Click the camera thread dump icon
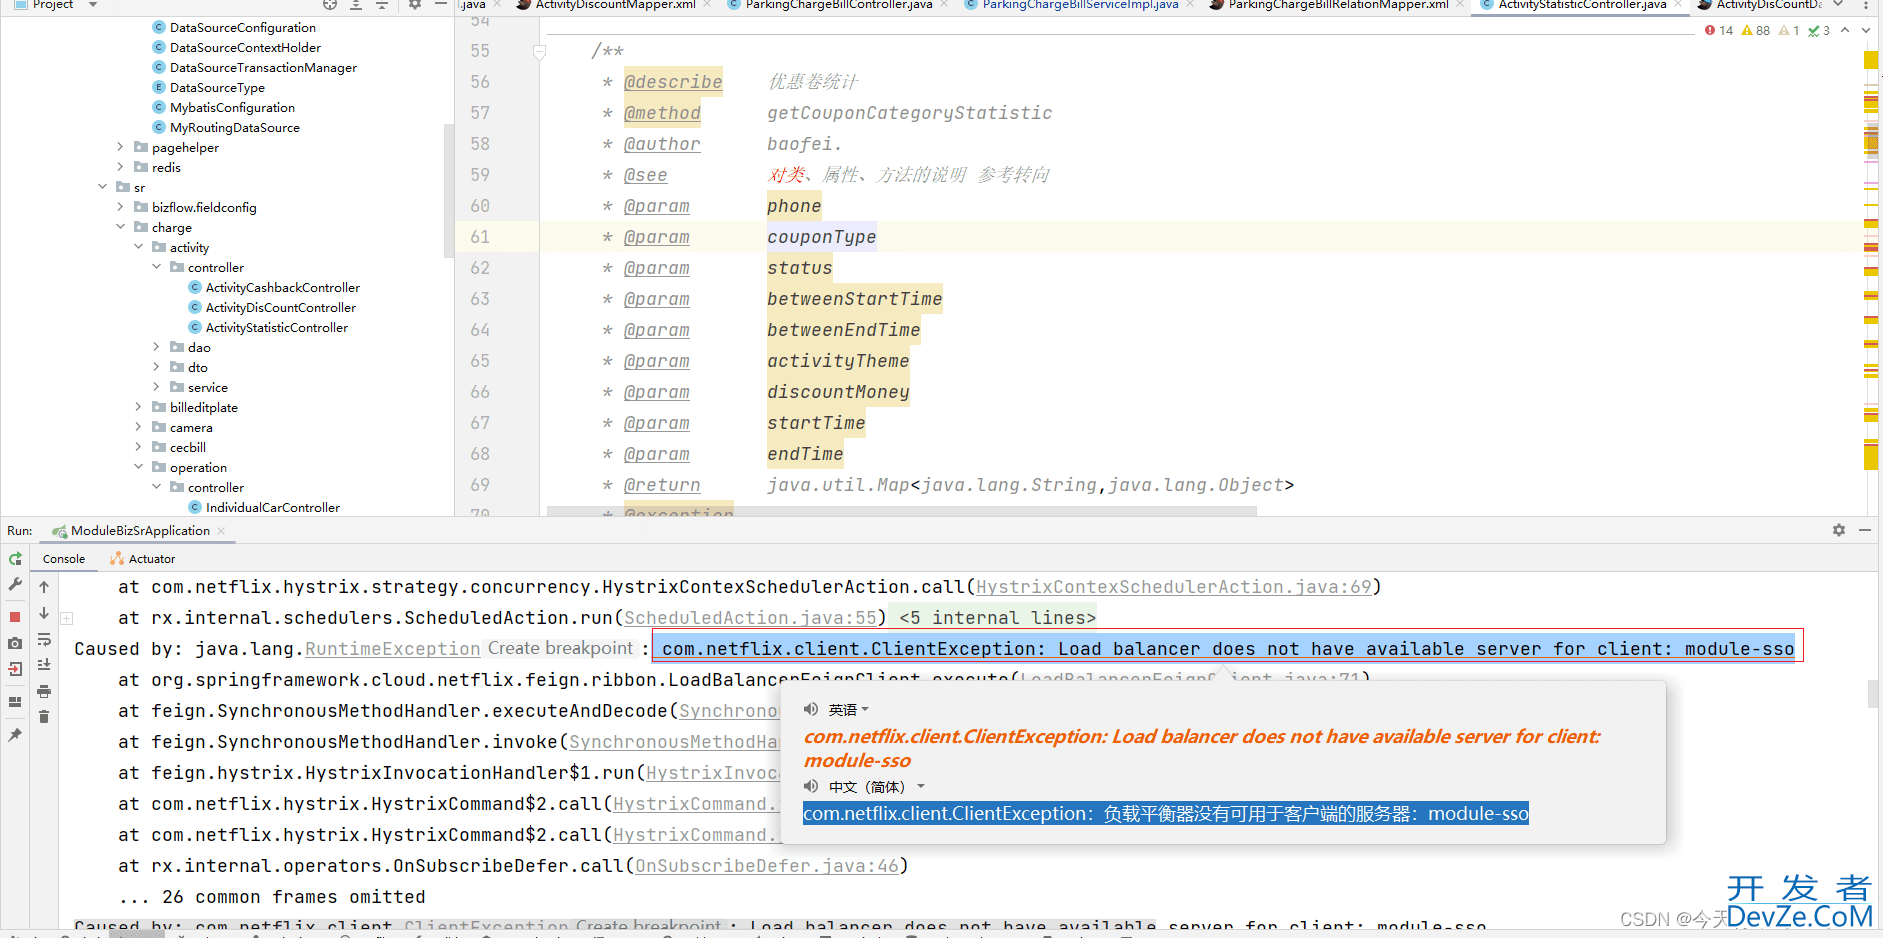This screenshot has width=1883, height=938. (x=15, y=643)
